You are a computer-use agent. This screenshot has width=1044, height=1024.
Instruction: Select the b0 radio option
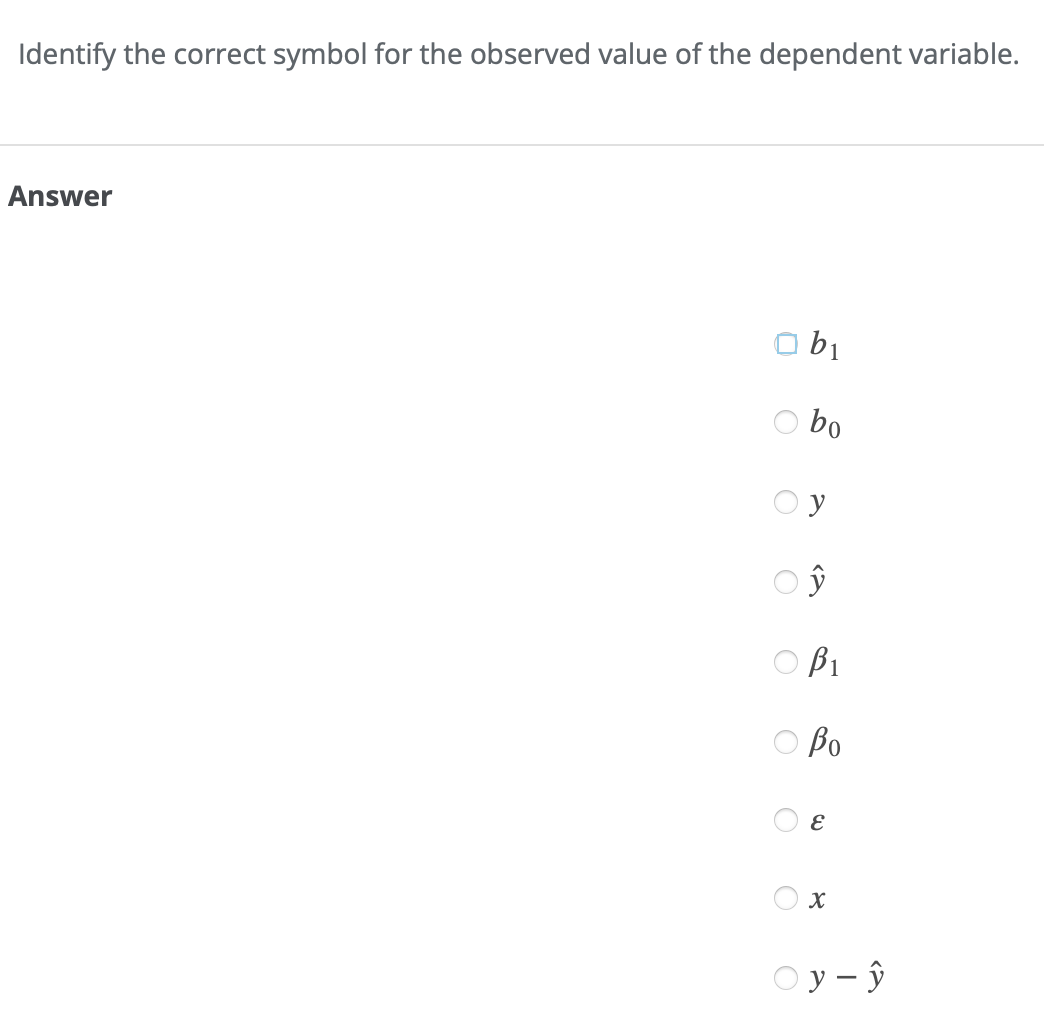786,422
